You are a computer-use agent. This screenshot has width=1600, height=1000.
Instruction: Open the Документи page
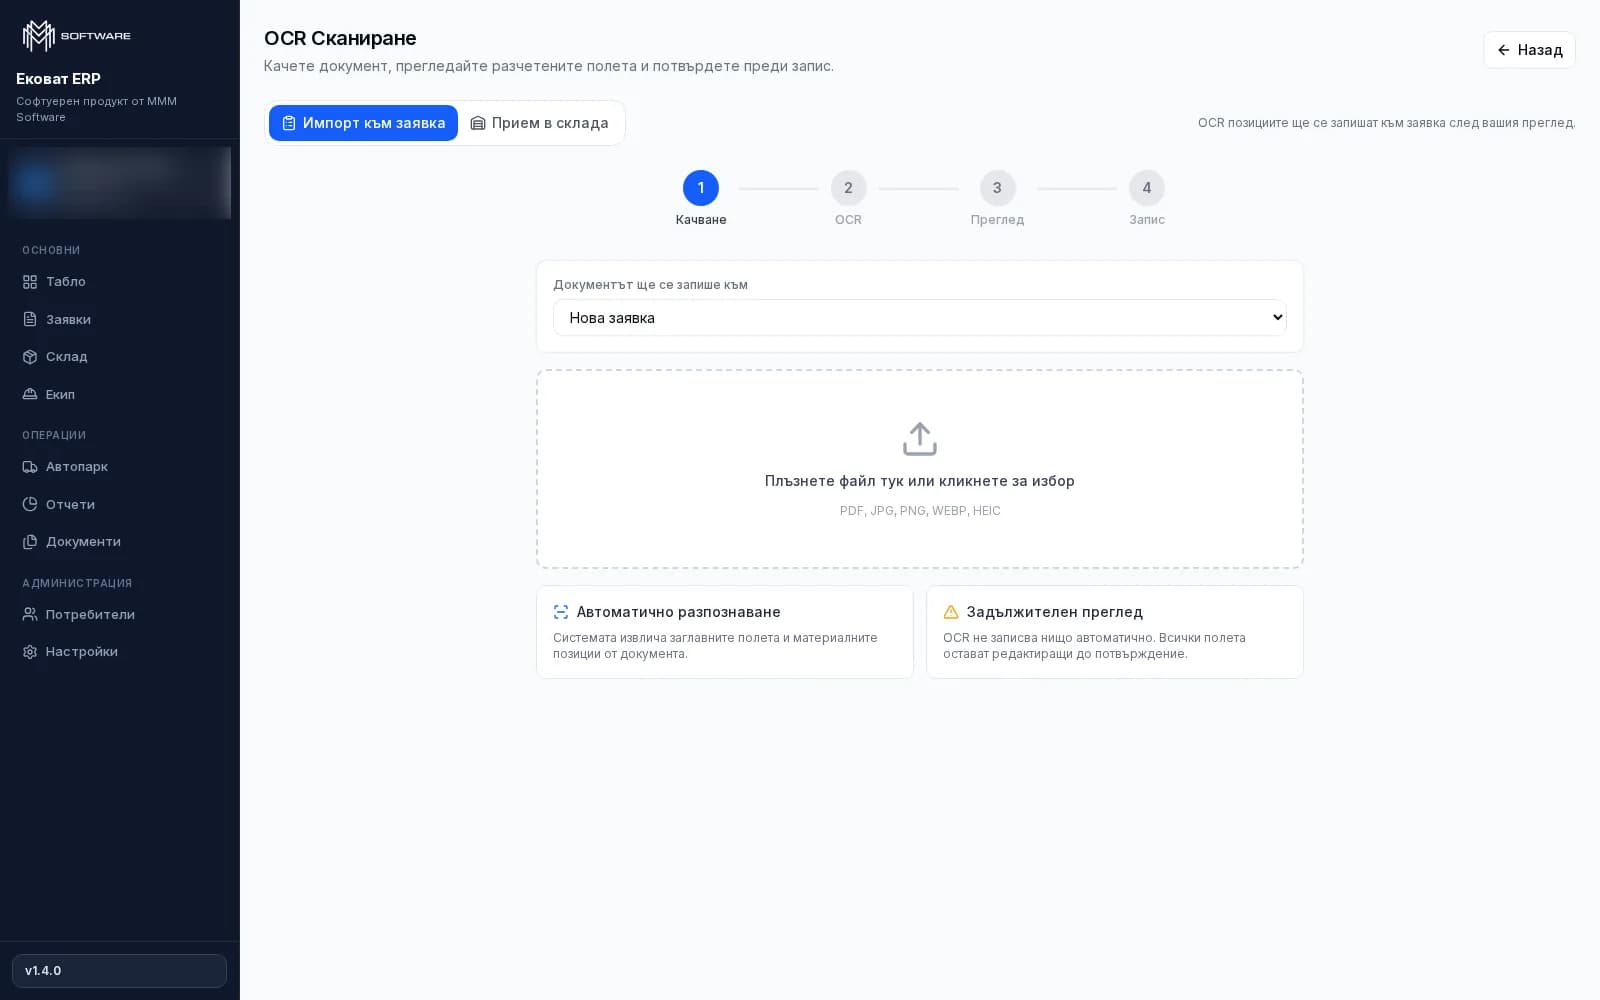(120, 542)
